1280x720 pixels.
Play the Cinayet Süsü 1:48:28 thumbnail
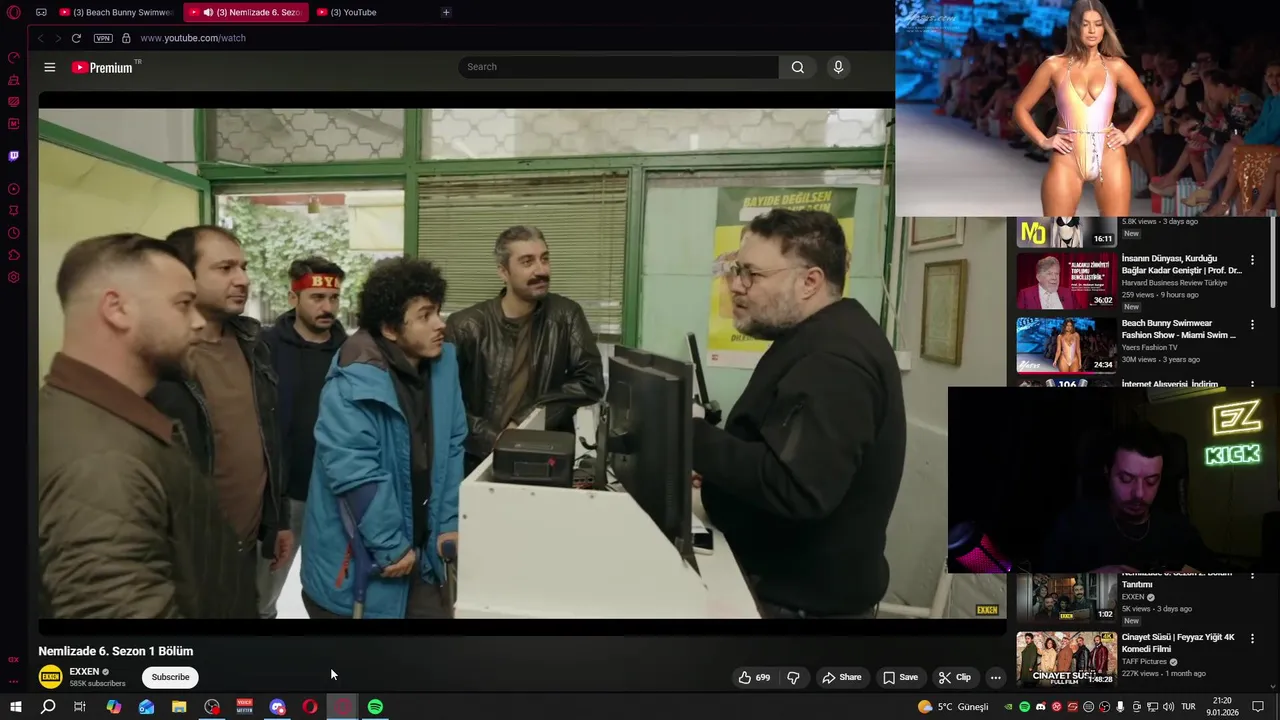(1066, 658)
